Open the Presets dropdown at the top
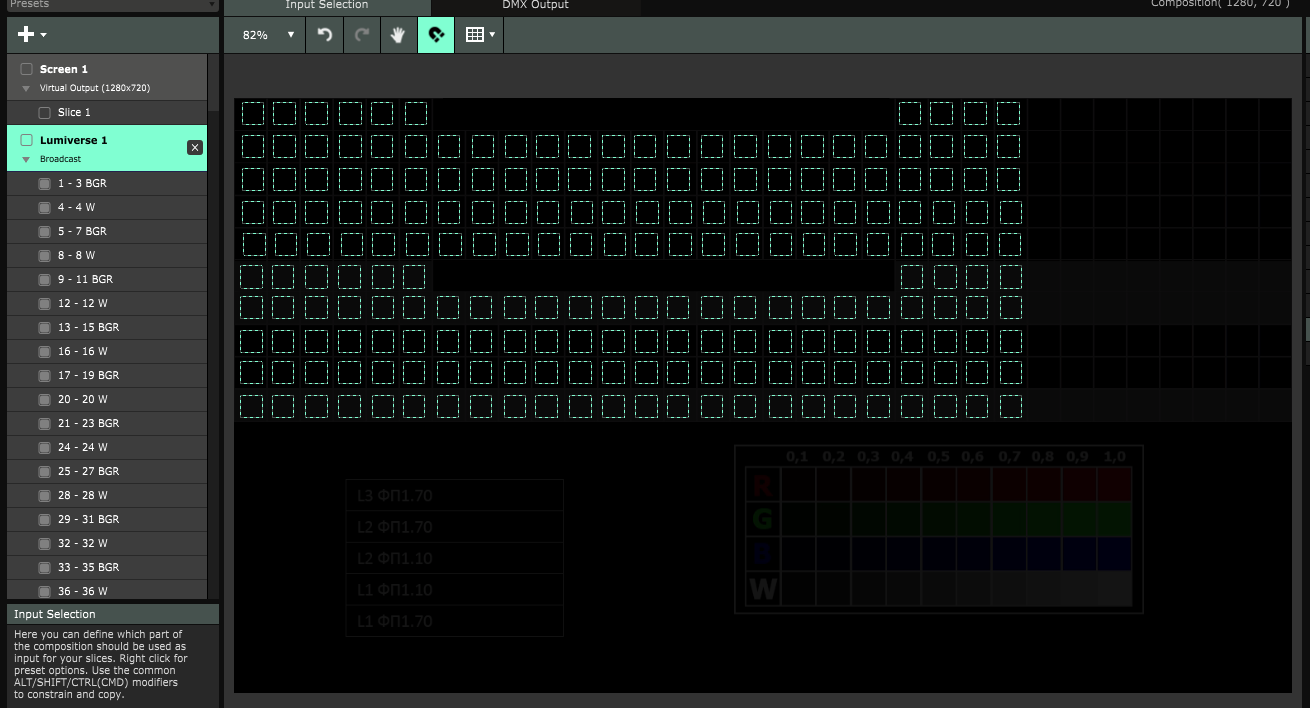1310x708 pixels. tap(110, 5)
